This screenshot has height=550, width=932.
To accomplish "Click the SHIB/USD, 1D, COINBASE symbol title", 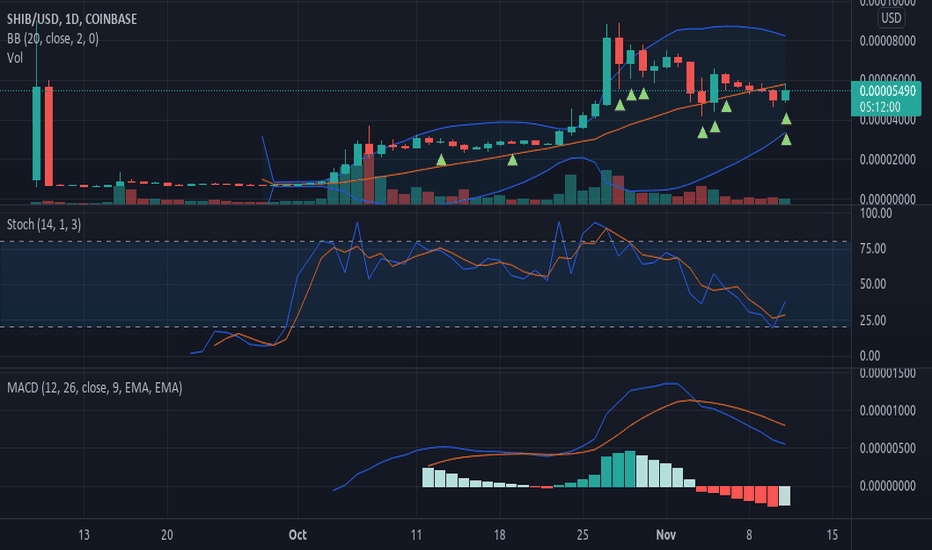I will [72, 19].
